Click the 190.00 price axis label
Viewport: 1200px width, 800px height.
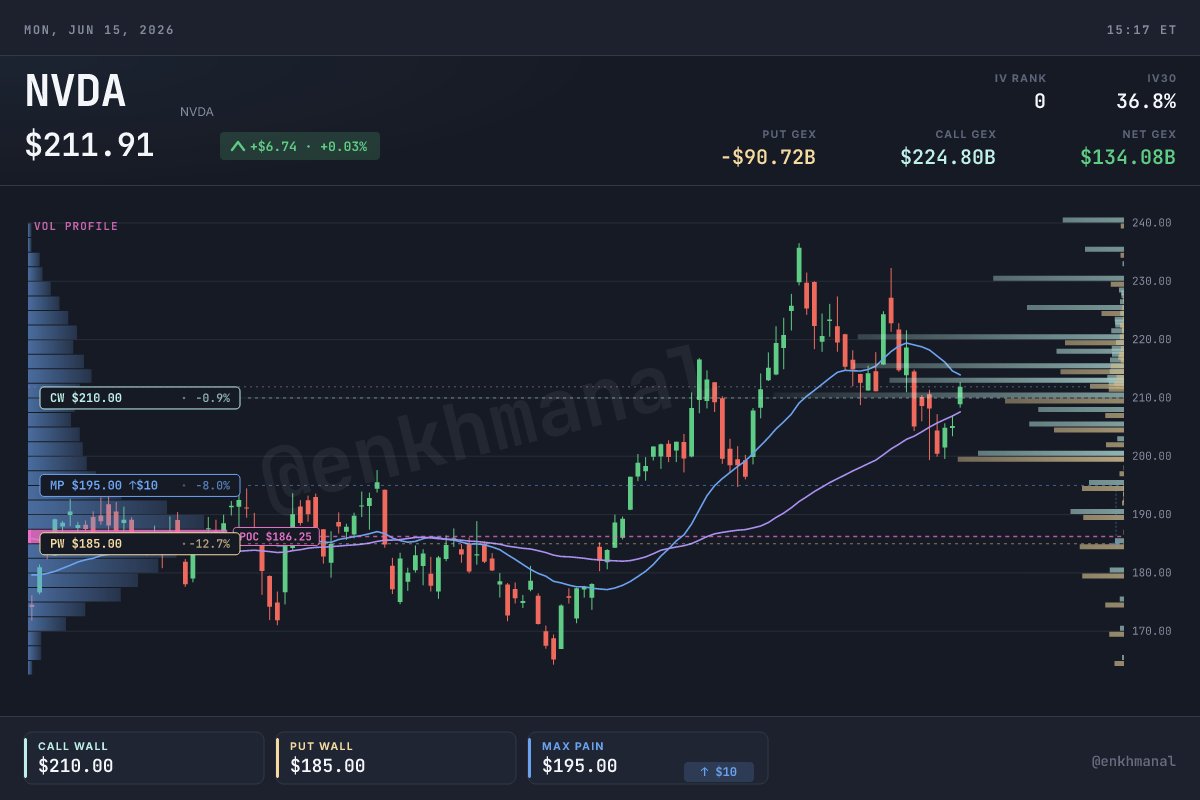[x=1152, y=515]
